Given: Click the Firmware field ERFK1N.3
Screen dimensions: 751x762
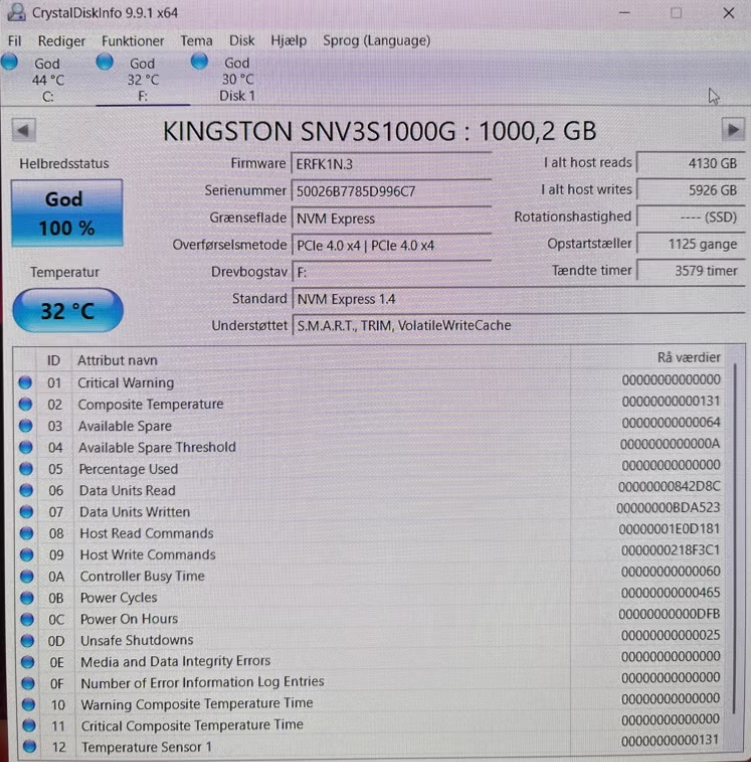Looking at the screenshot, I should pyautogui.click(x=391, y=164).
